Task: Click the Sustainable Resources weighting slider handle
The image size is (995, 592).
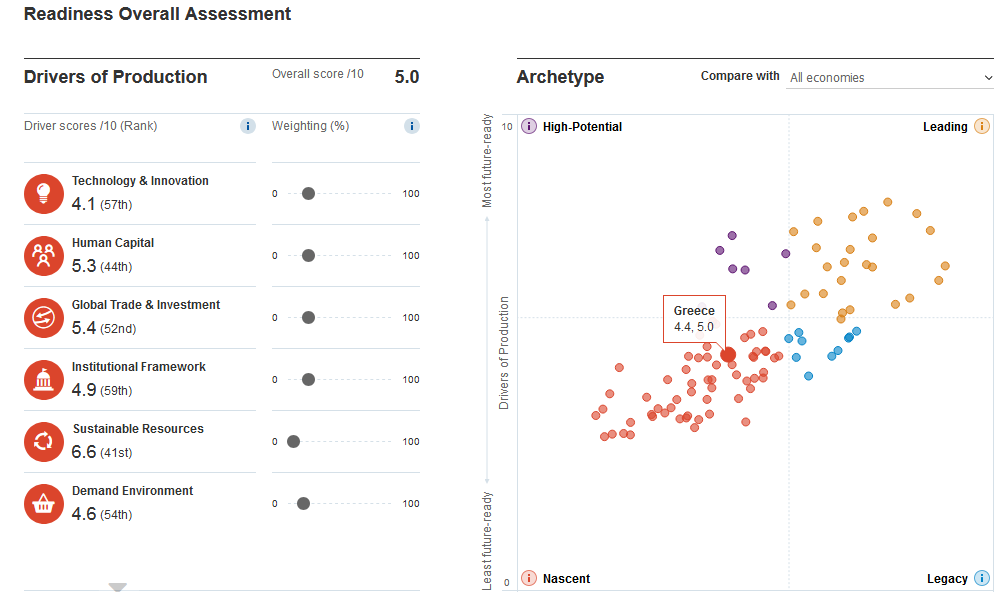Action: point(293,442)
